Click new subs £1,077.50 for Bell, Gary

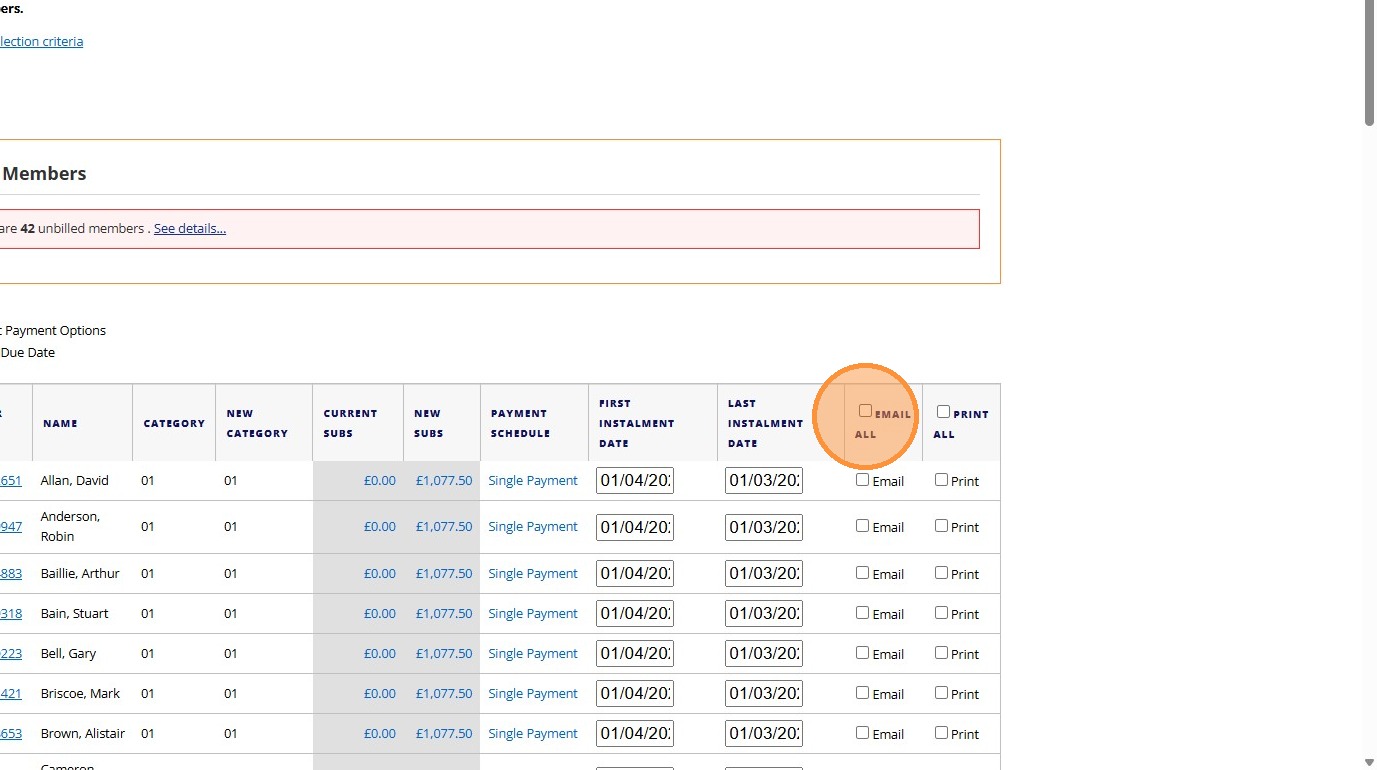coord(444,653)
